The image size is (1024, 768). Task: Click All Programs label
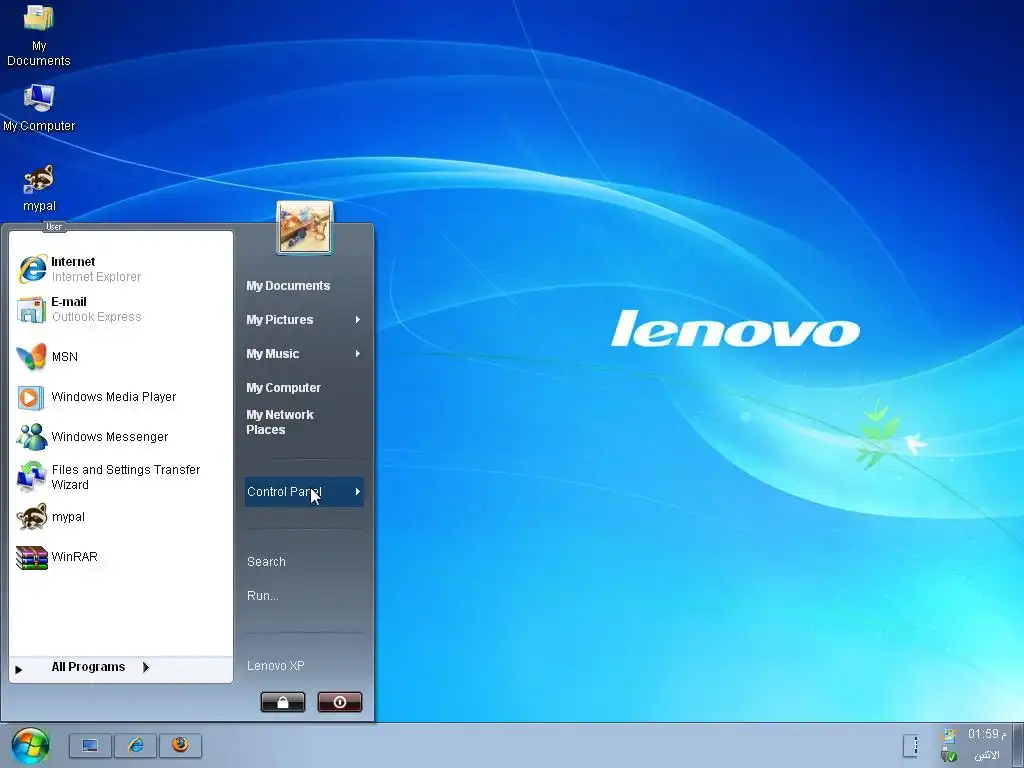pos(88,667)
